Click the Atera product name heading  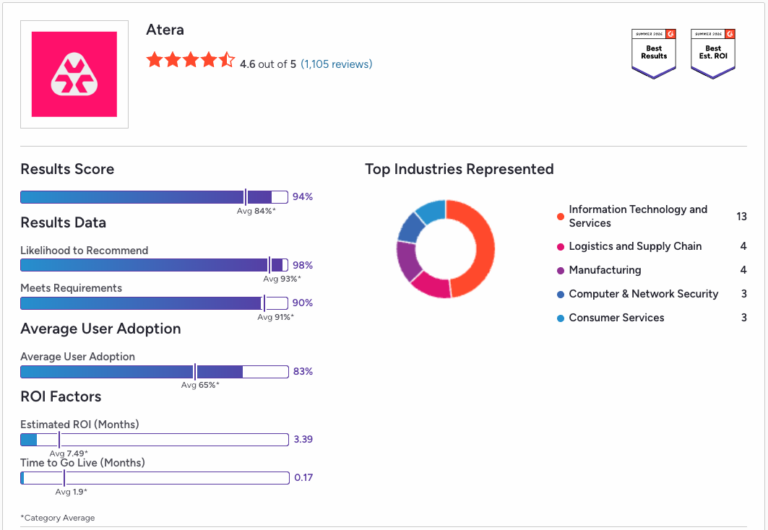coord(165,30)
